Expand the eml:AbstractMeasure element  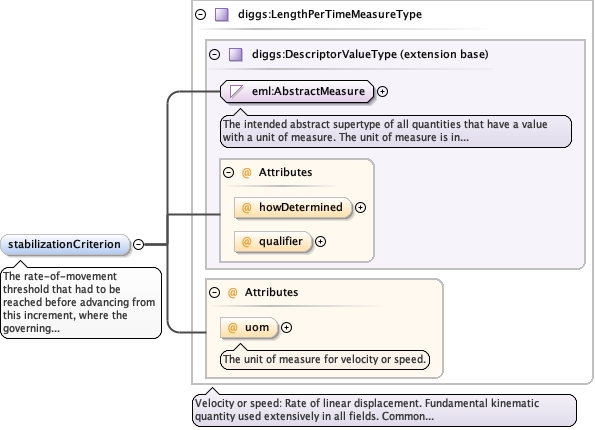382,91
